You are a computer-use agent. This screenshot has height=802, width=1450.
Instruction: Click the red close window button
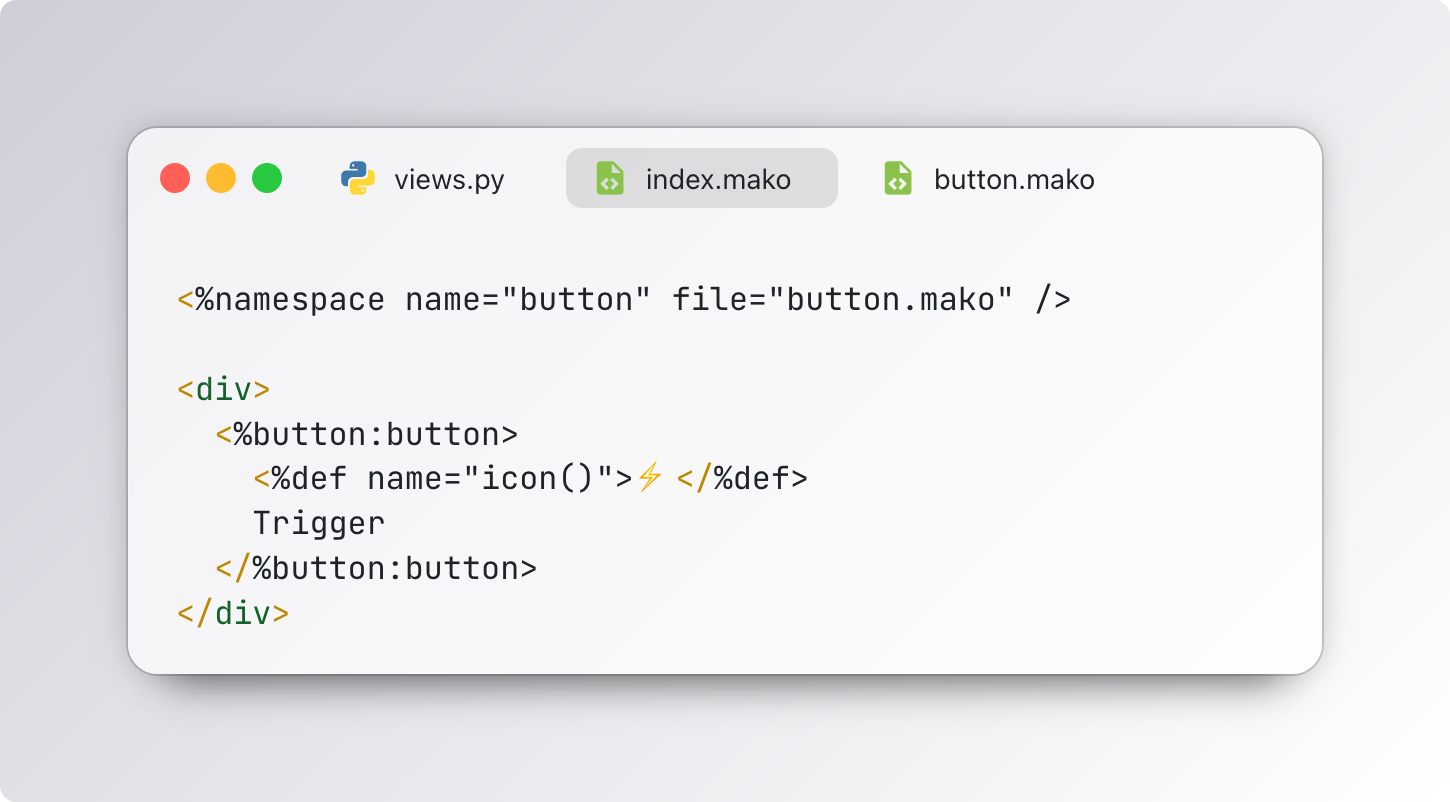pyautogui.click(x=175, y=179)
